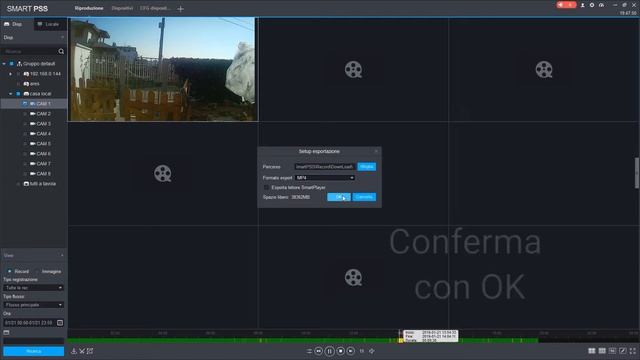
Task: Click the CAM 8 camera icon
Action: 33,174
